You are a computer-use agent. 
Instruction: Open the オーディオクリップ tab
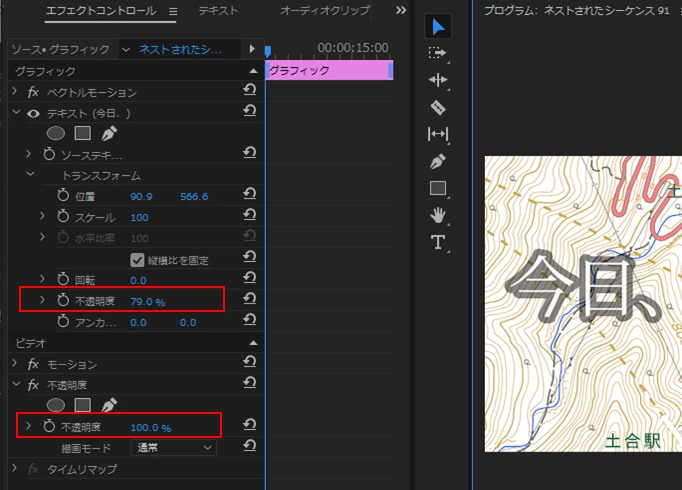(324, 10)
